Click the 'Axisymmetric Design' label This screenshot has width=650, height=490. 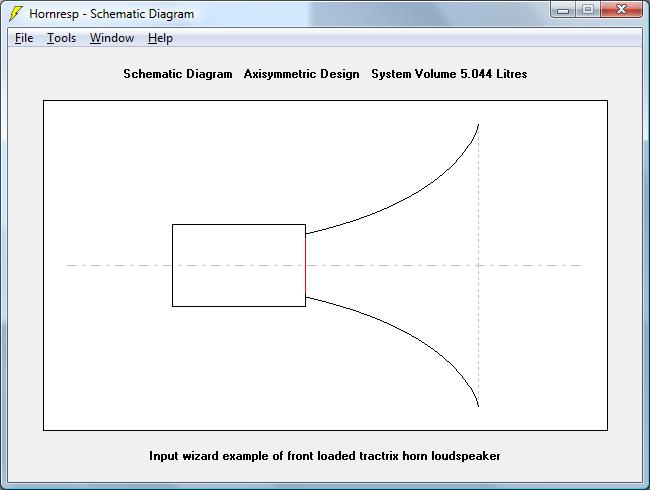[301, 74]
